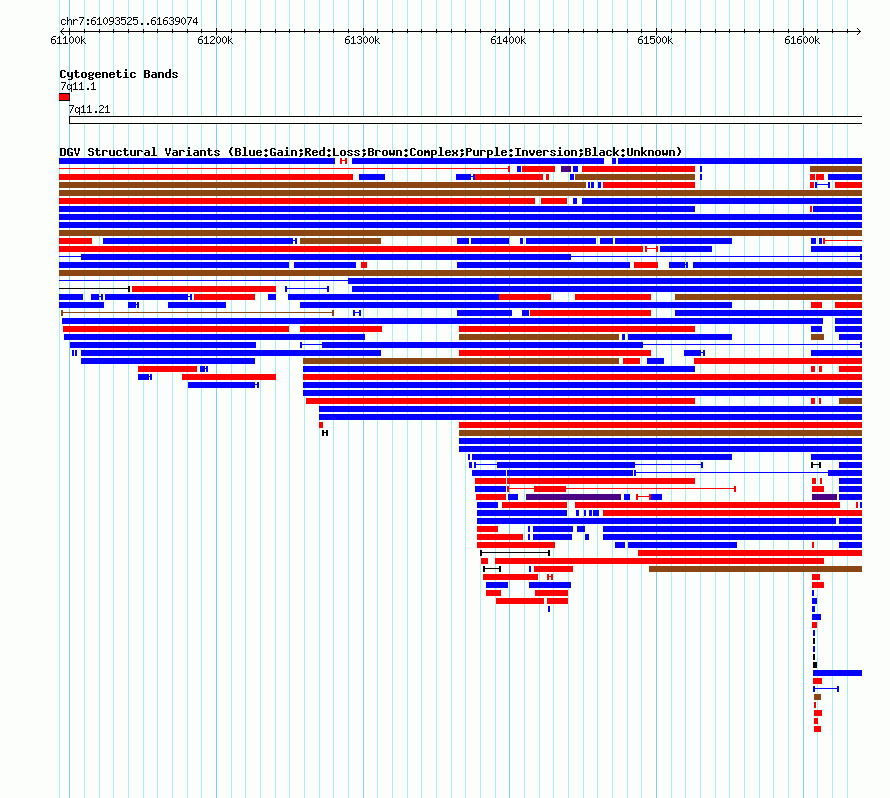Click the chr7:61093525..61639074 region label
Viewport: 890px width, 798px height.
point(129,21)
